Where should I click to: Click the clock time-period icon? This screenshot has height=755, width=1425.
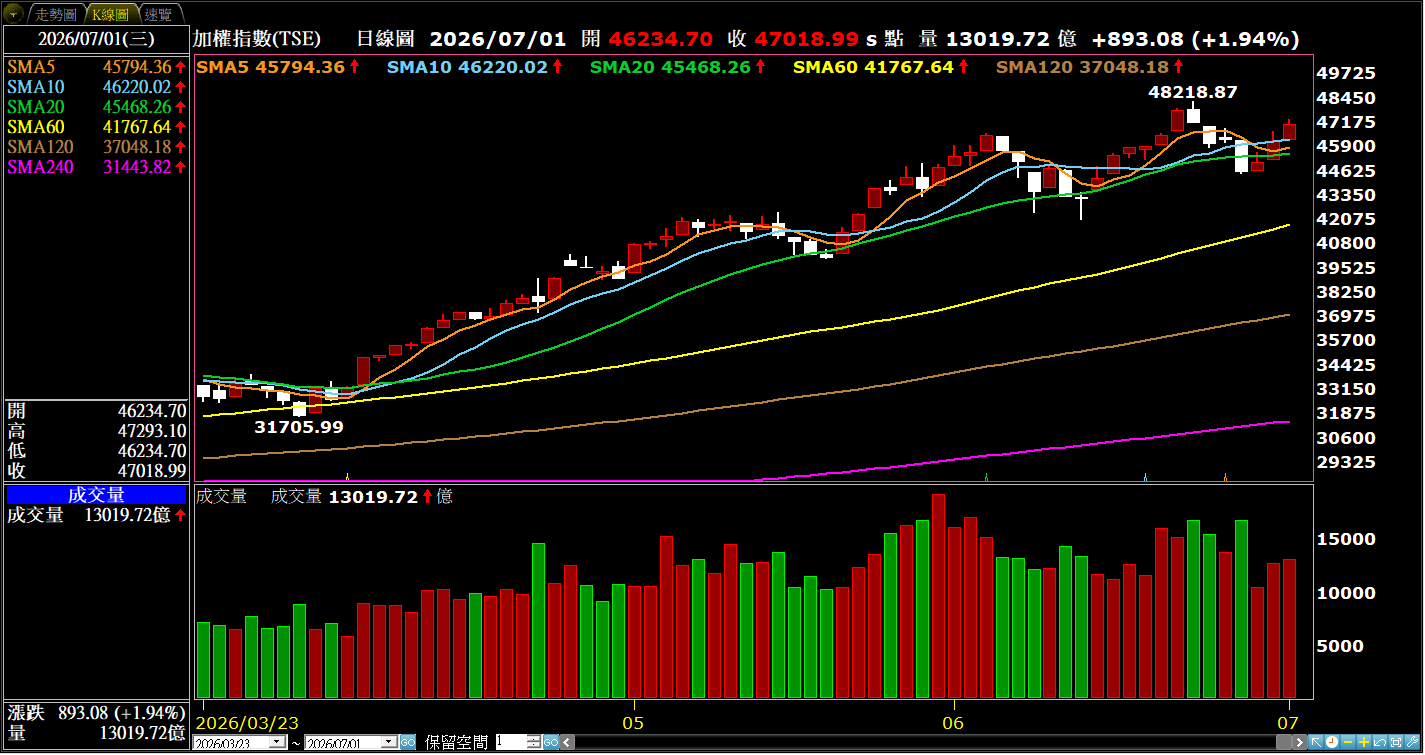tap(1332, 742)
